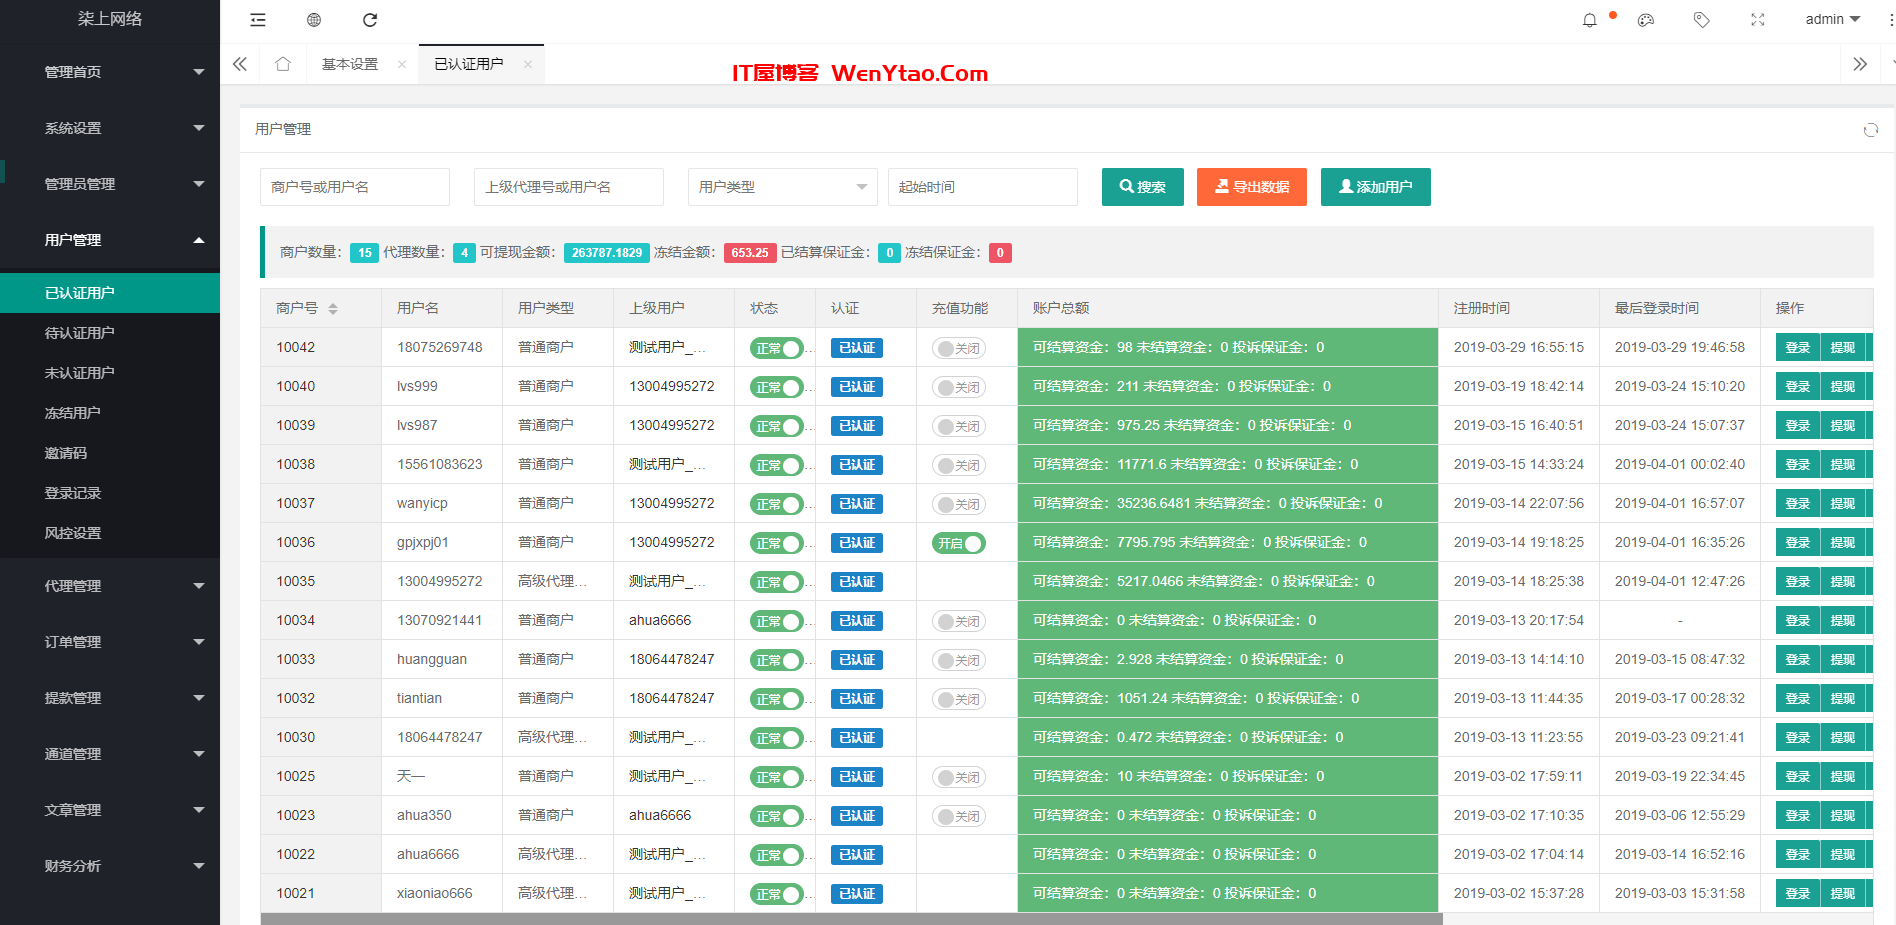Collapse the 用户管理 sidebar menu
1896x925 pixels.
tap(110, 240)
